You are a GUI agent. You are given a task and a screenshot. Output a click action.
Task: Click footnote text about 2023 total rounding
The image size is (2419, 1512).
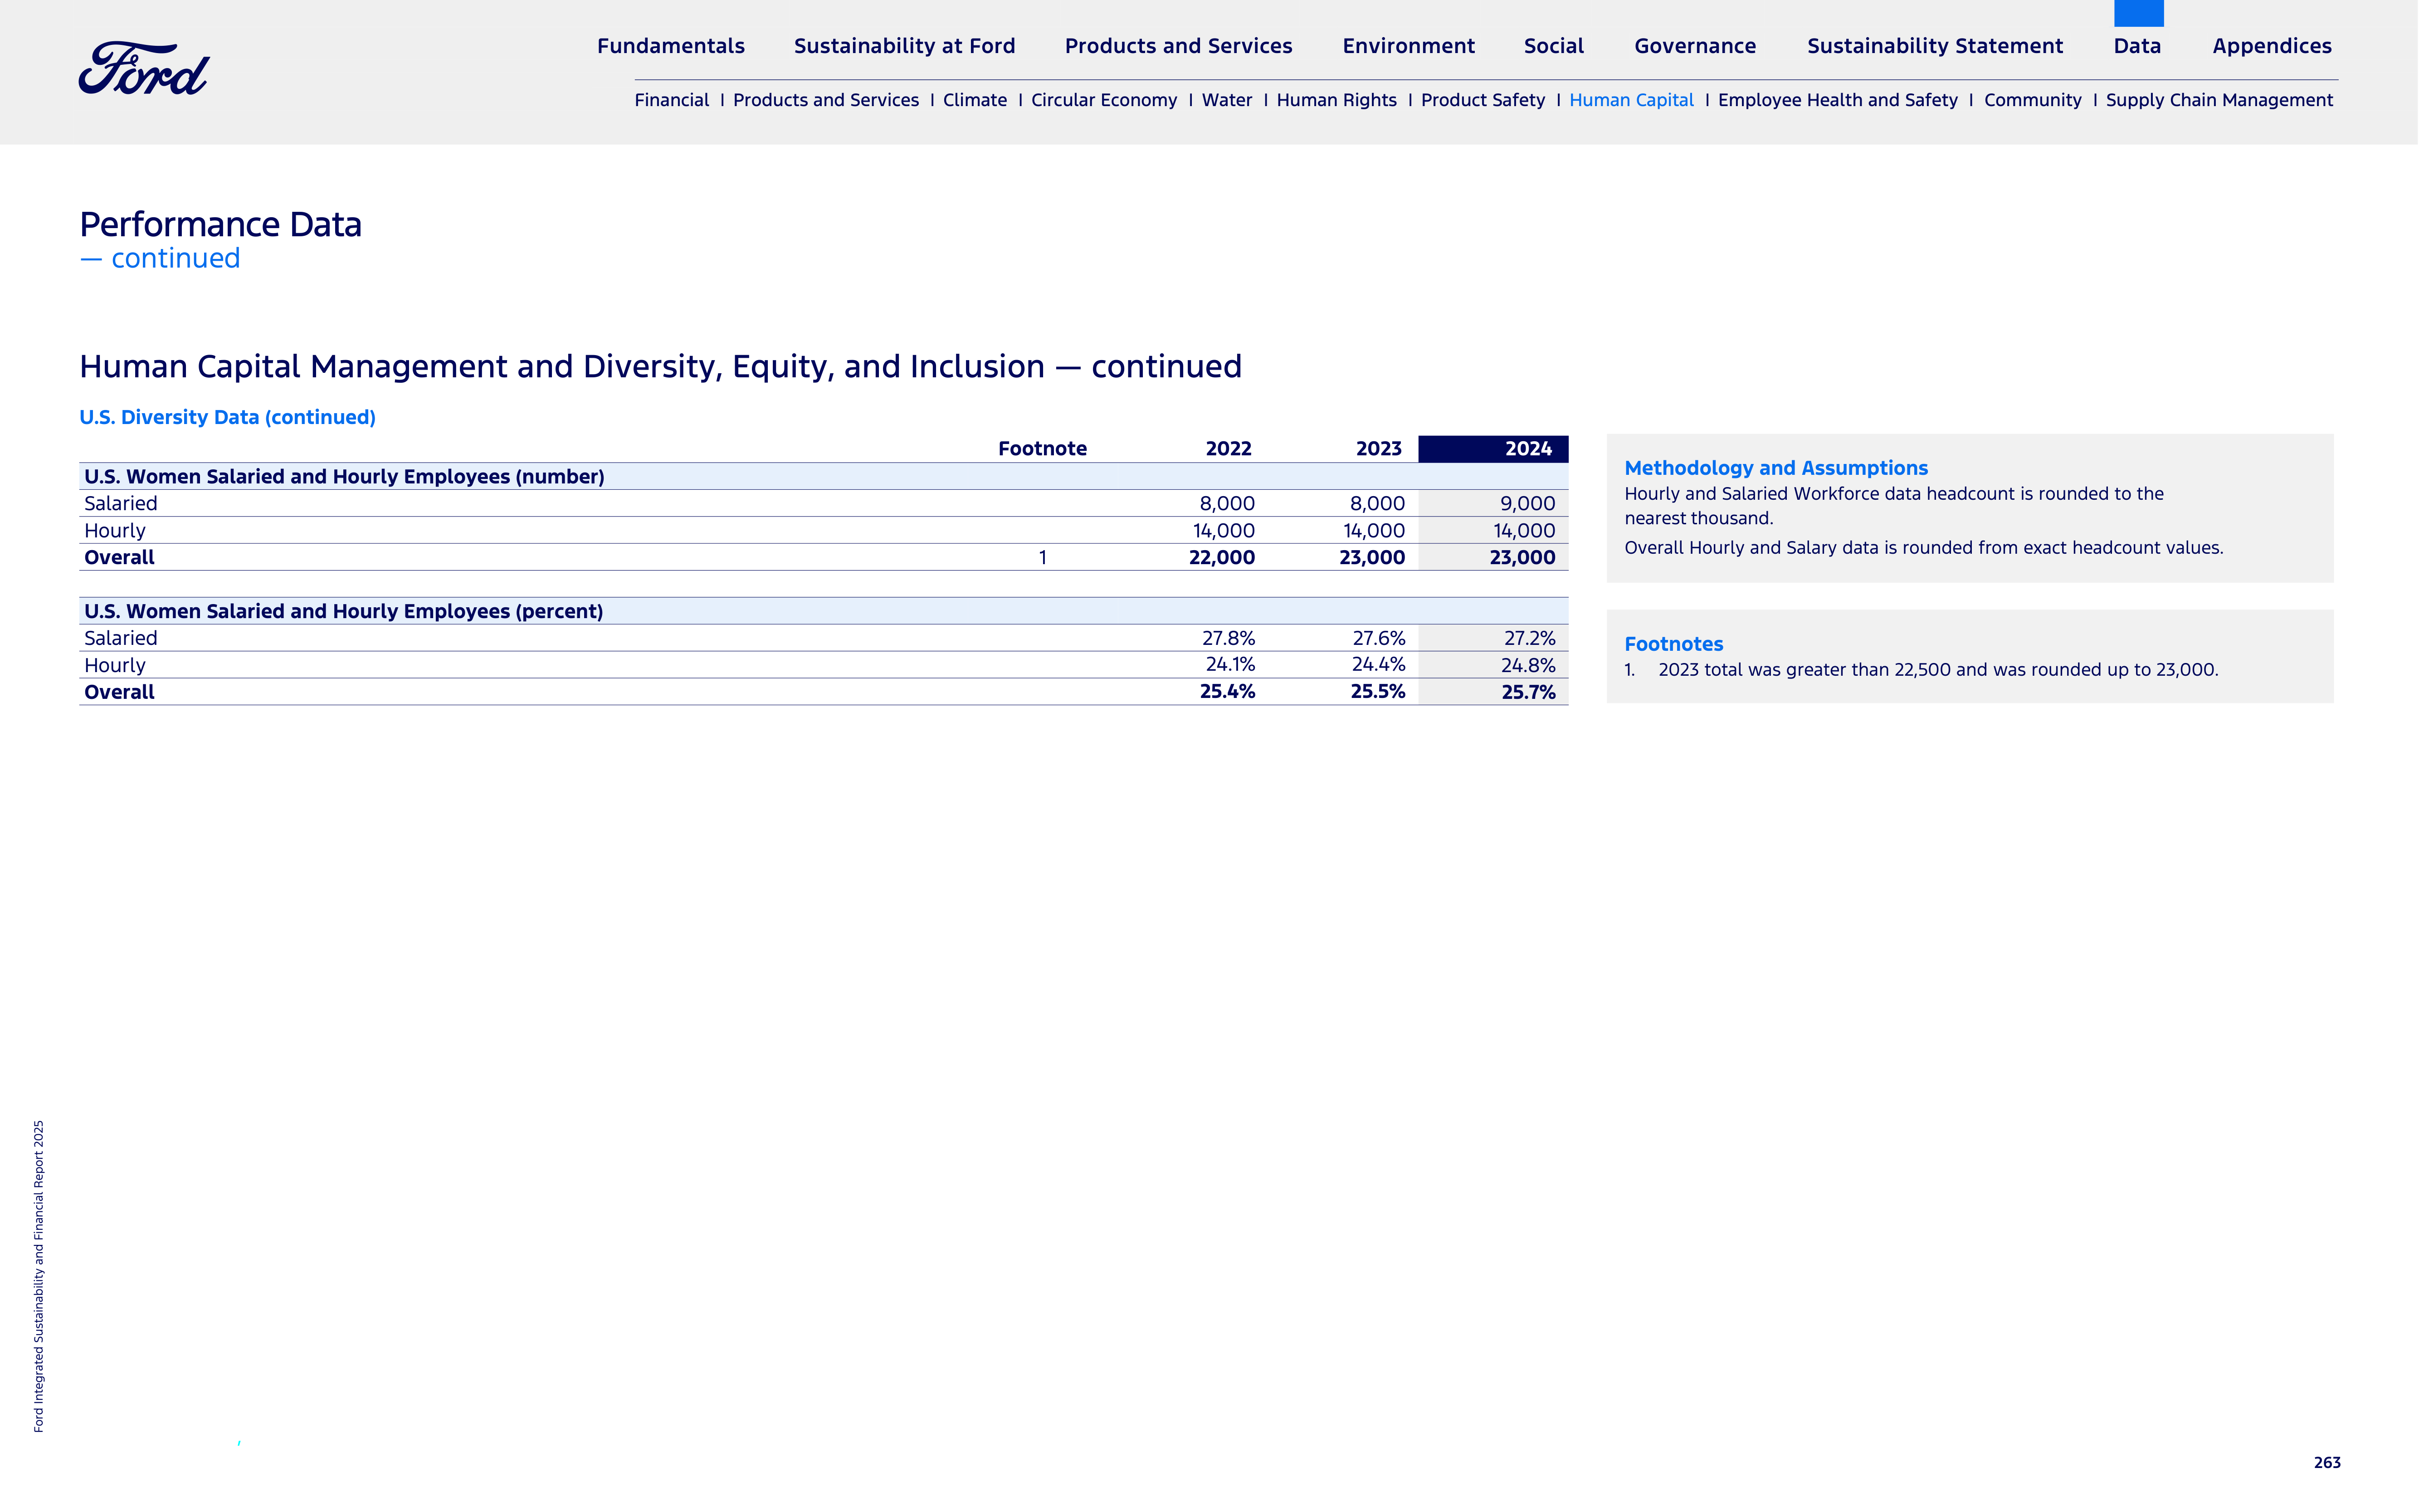1937,670
